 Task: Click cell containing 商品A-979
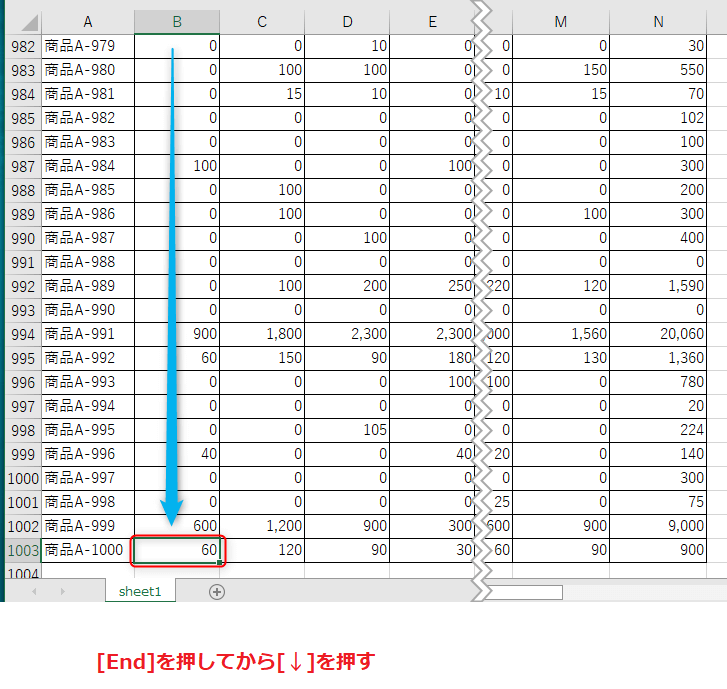88,46
